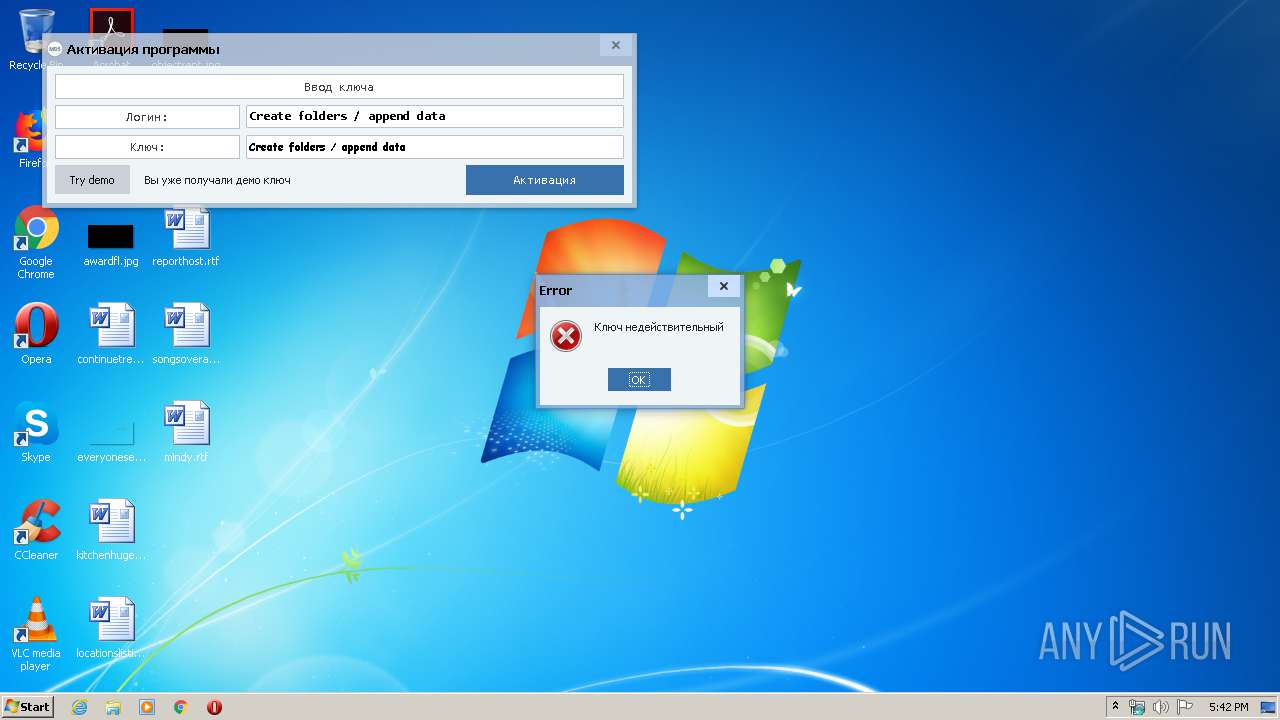Select songsovera… document on desktop
Screen dimensions: 1280x720
pyautogui.click(x=186, y=335)
